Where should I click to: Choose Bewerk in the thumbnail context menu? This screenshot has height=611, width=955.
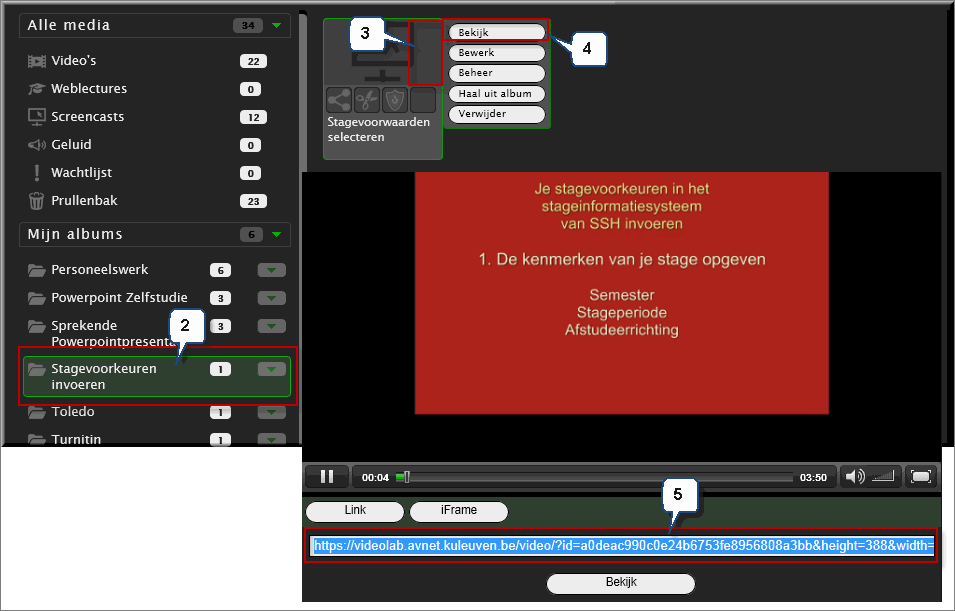[x=497, y=53]
